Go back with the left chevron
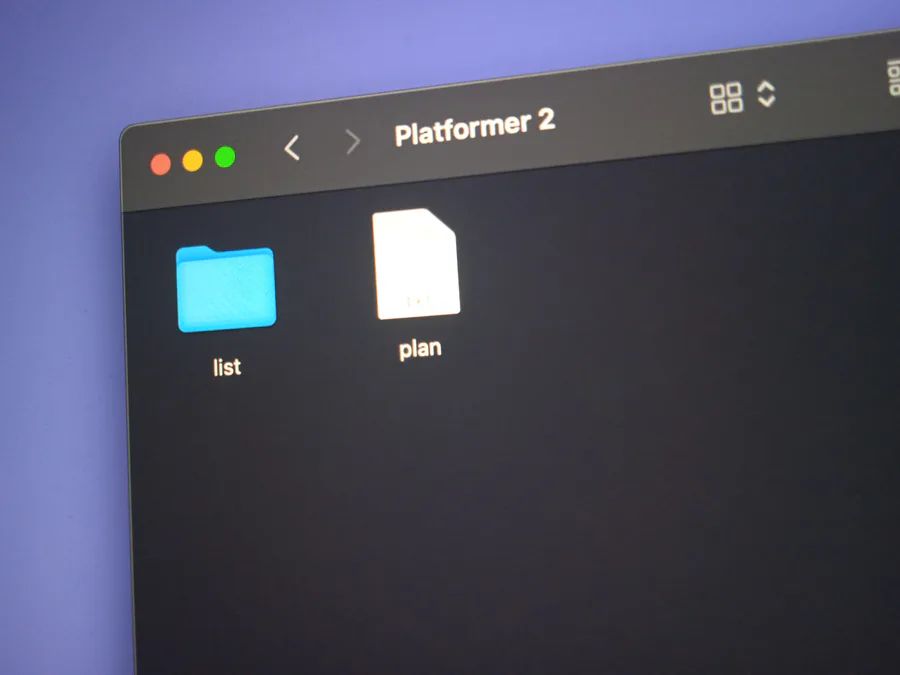Image resolution: width=900 pixels, height=675 pixels. pyautogui.click(x=292, y=148)
